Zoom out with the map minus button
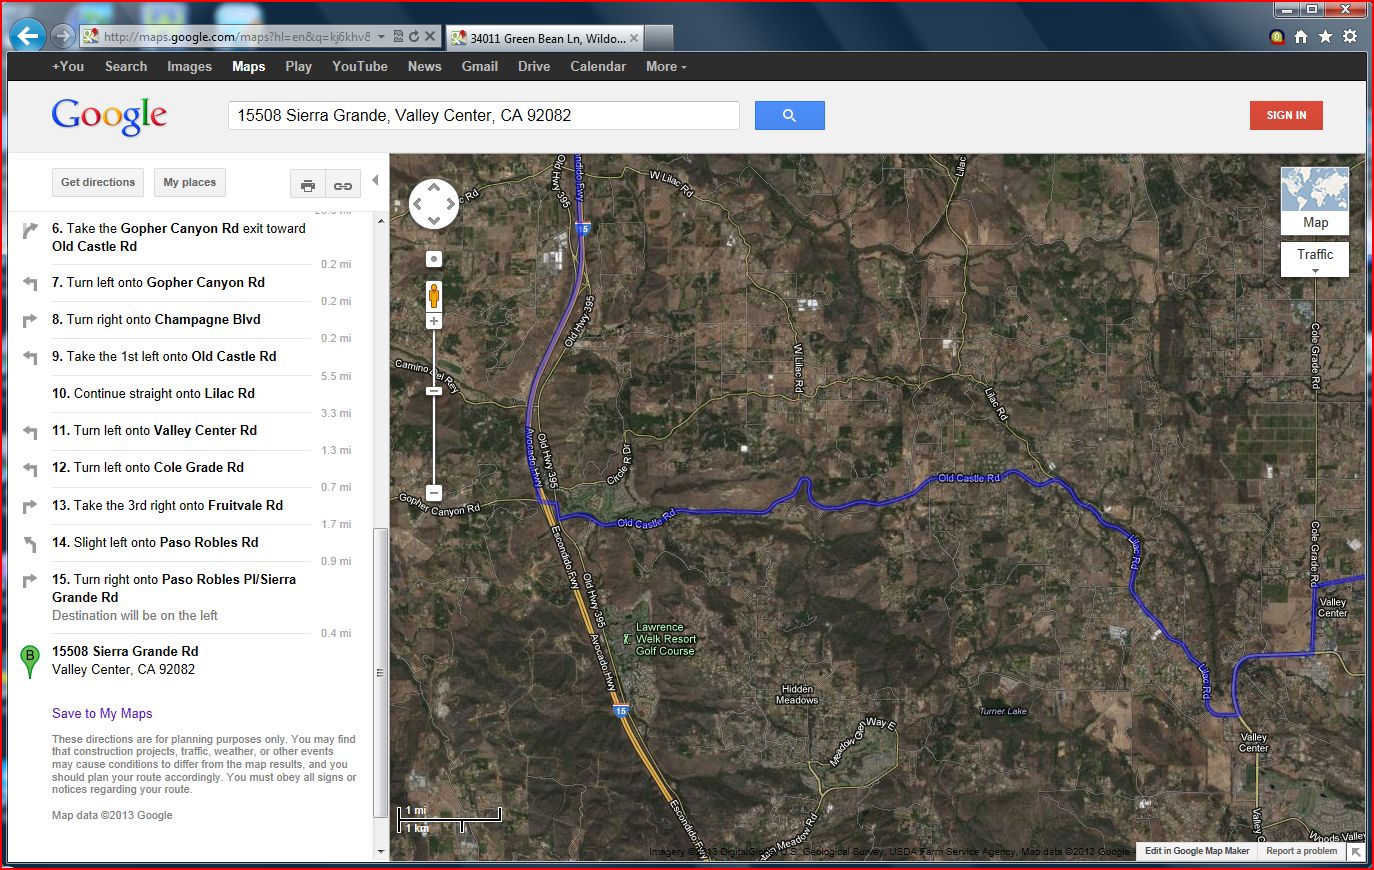 (434, 493)
